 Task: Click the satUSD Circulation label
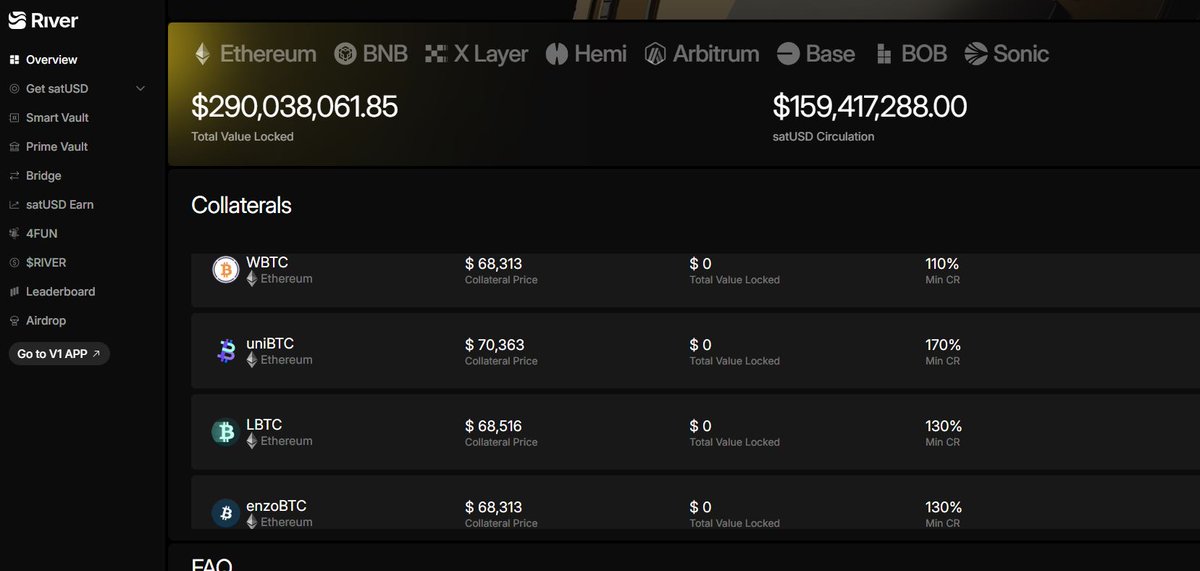pyautogui.click(x=824, y=136)
